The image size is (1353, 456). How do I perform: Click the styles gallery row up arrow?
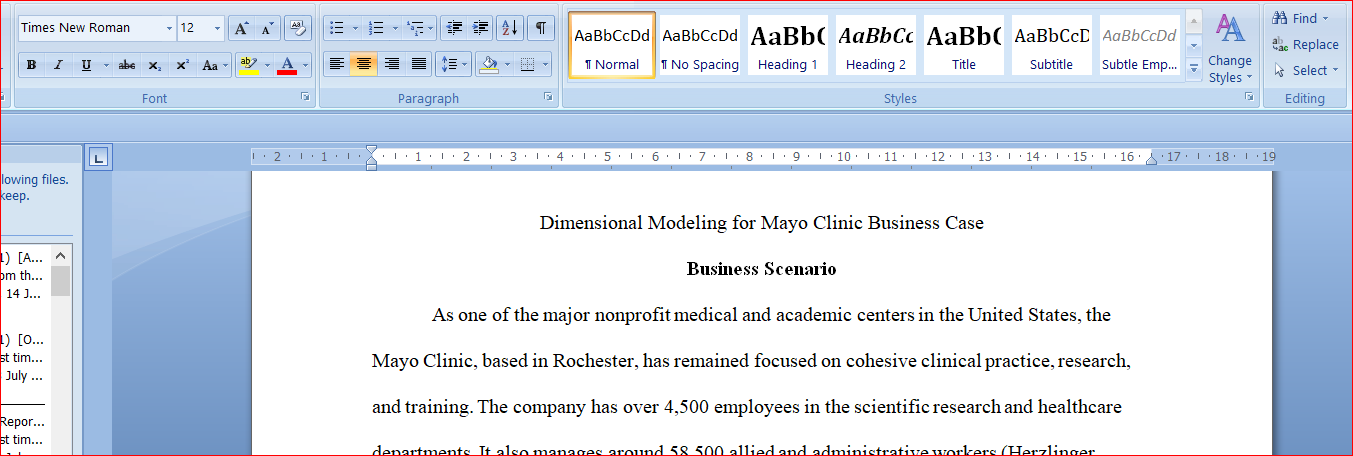[x=1194, y=22]
